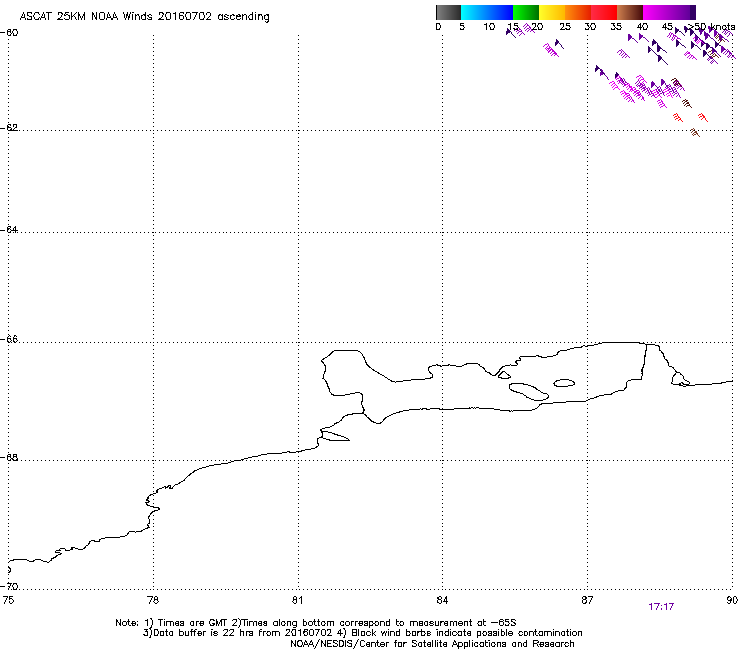Click the cyan-blue 5-15 knots legend swatch
The height and width of the screenshot is (650, 740).
(x=487, y=12)
